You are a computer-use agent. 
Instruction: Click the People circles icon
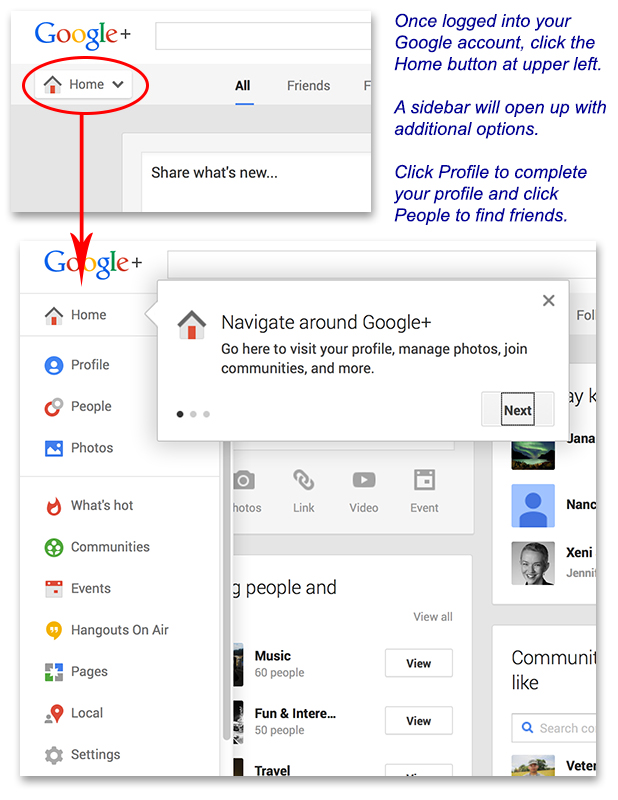54,407
